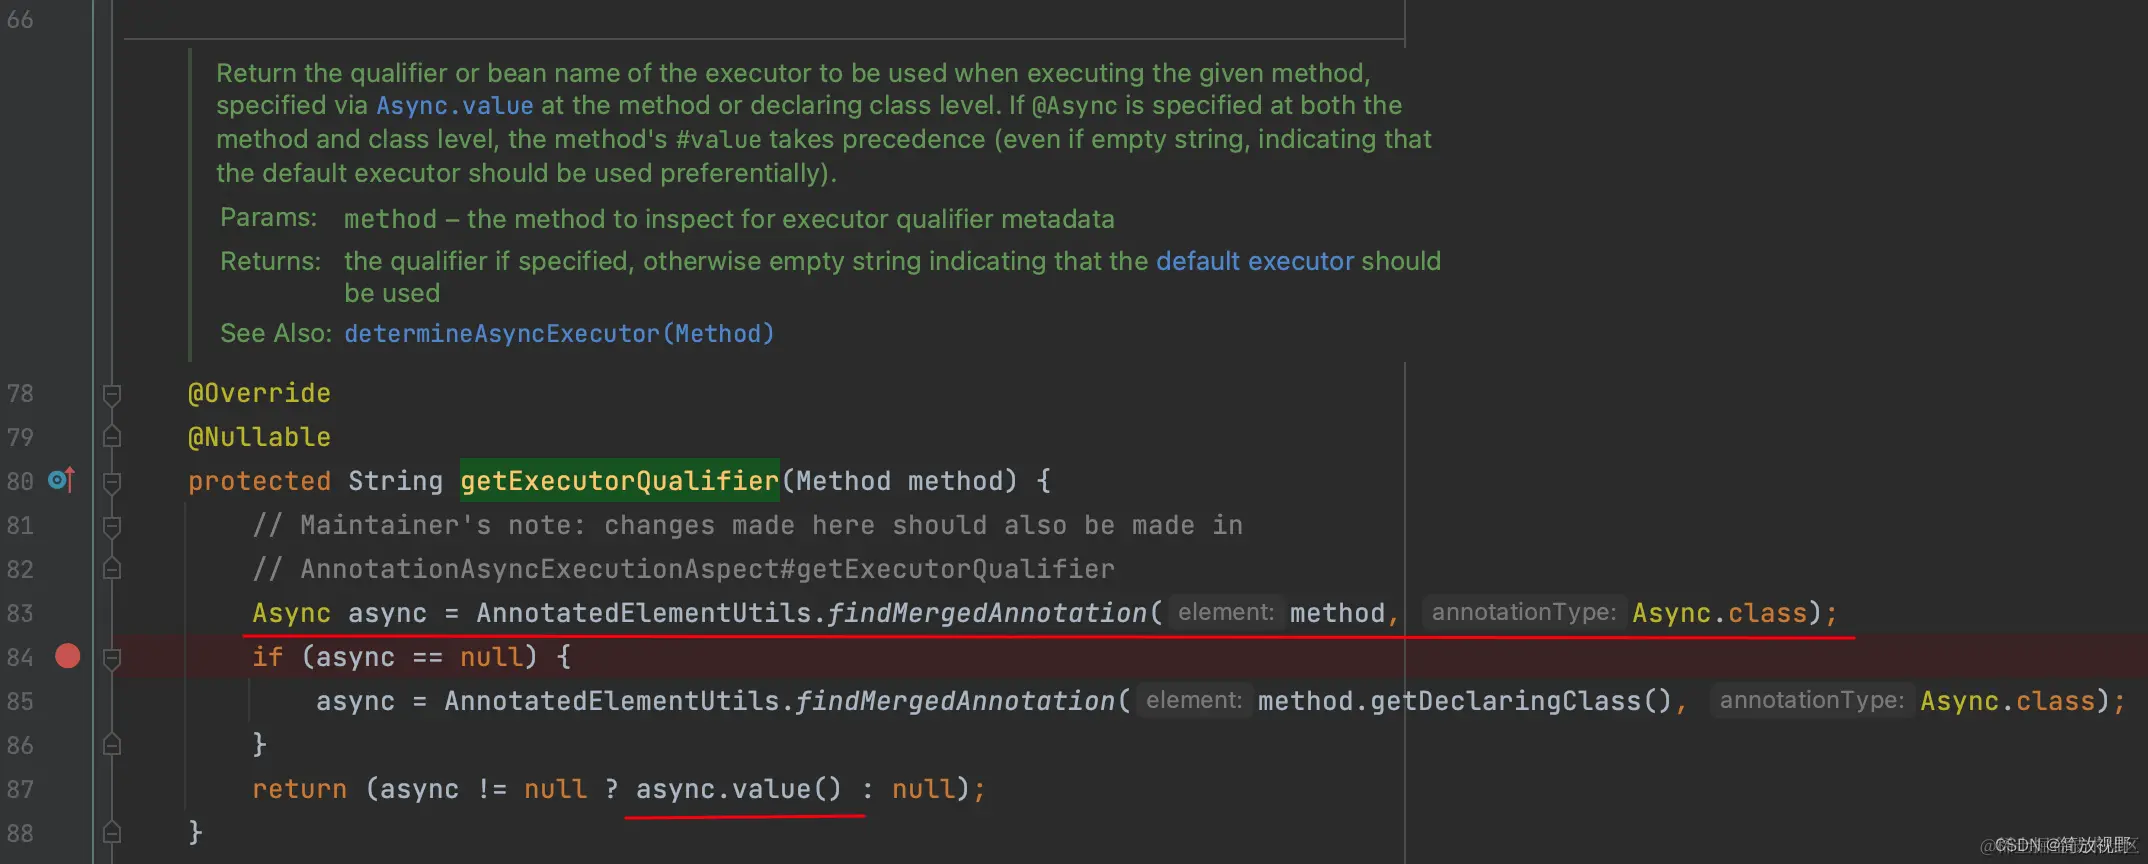Screen dimensions: 2148x864
Task: Click the 'protected' keyword on line 80
Action: coord(259,481)
